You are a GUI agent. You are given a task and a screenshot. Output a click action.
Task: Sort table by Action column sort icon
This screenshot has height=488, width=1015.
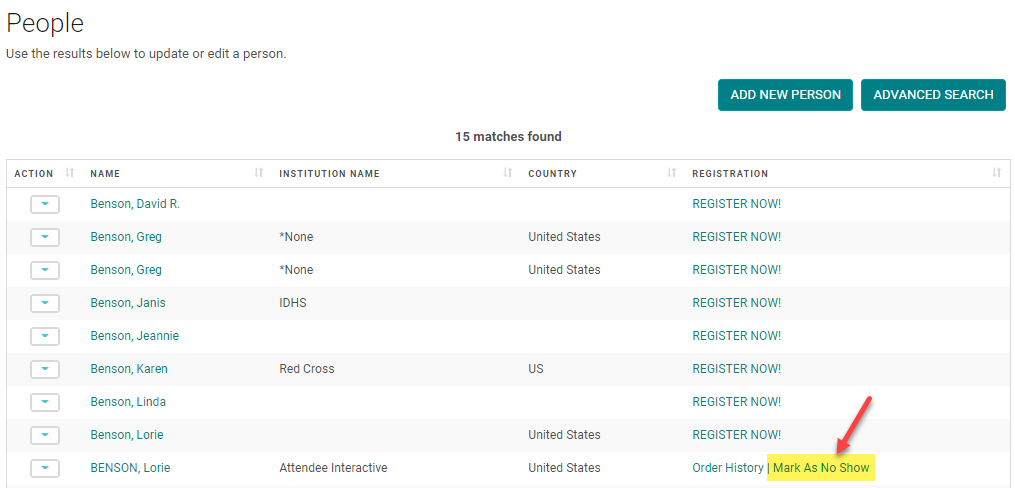pos(70,173)
